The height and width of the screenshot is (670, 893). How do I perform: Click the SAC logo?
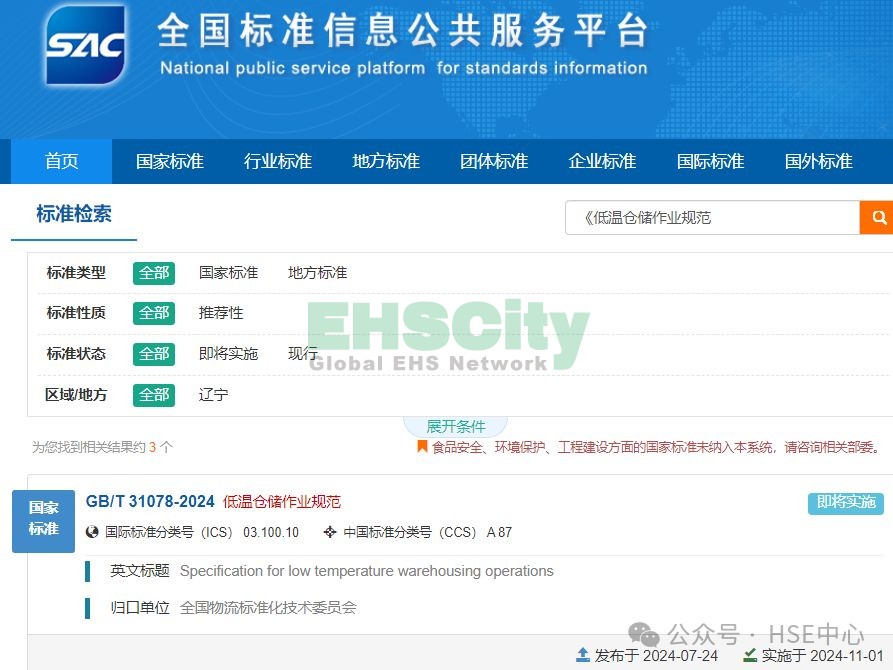pos(85,45)
